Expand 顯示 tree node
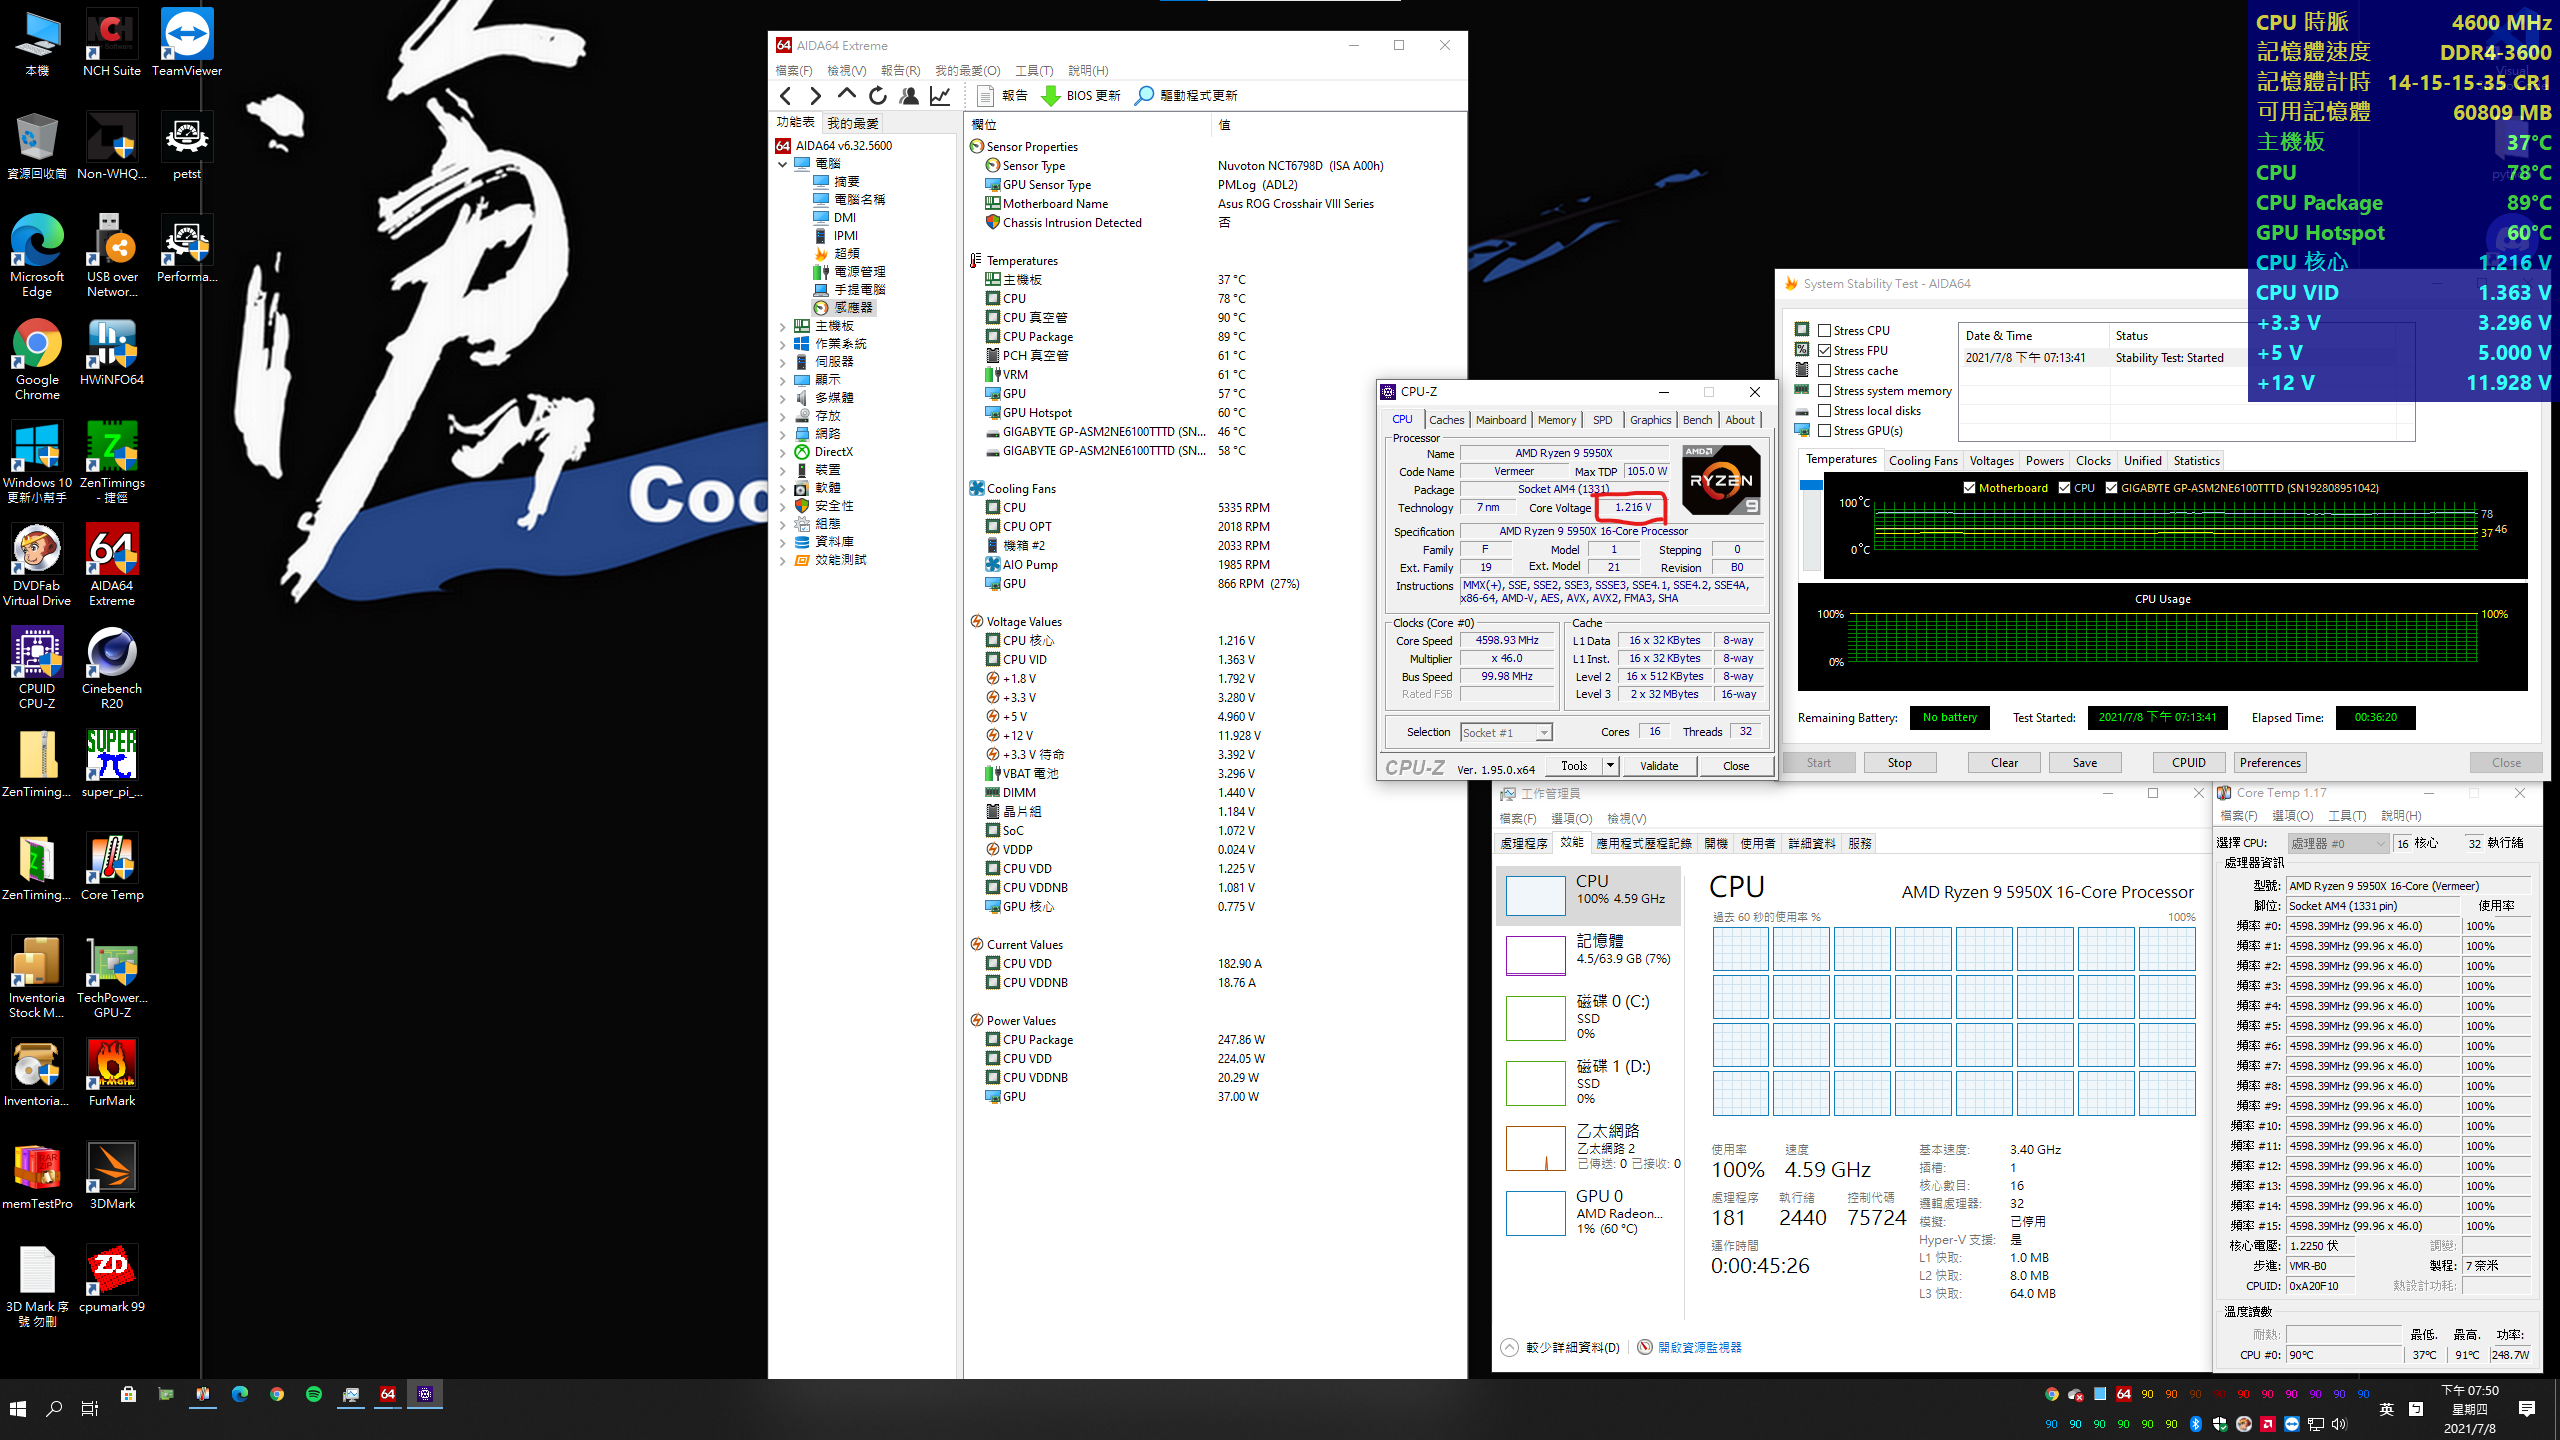This screenshot has width=2560, height=1440. click(783, 380)
